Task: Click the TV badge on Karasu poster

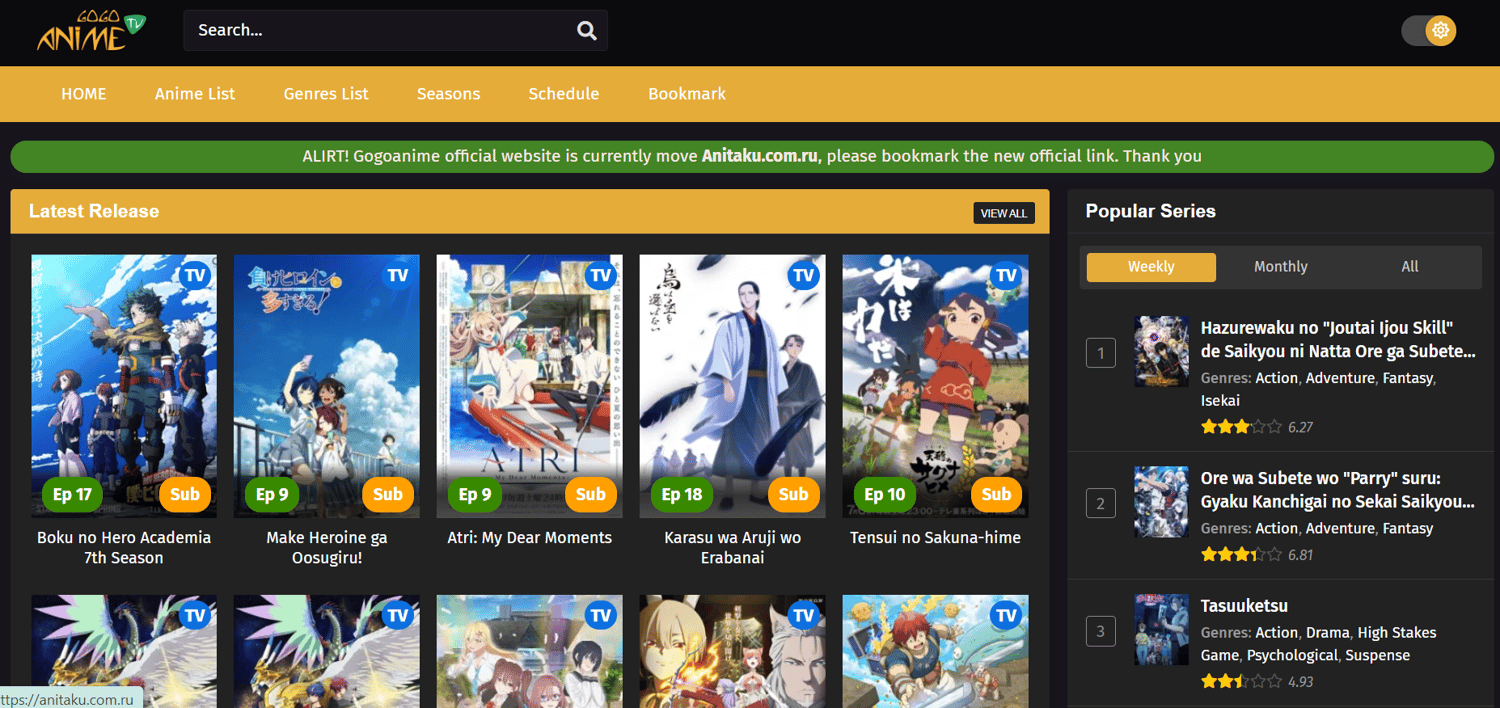Action: coord(803,276)
